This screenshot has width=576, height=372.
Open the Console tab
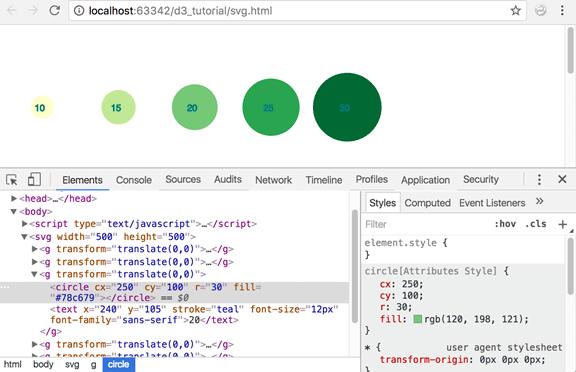(x=134, y=180)
